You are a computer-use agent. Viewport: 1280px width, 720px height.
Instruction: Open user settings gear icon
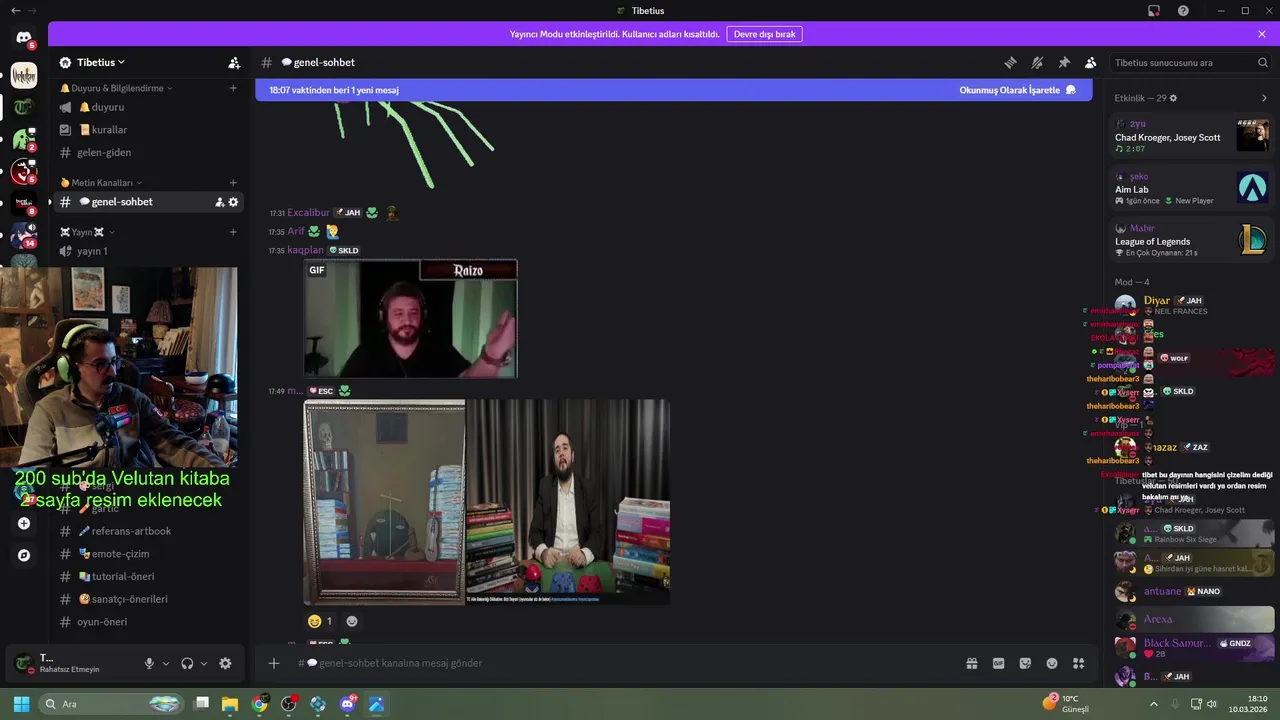click(225, 663)
